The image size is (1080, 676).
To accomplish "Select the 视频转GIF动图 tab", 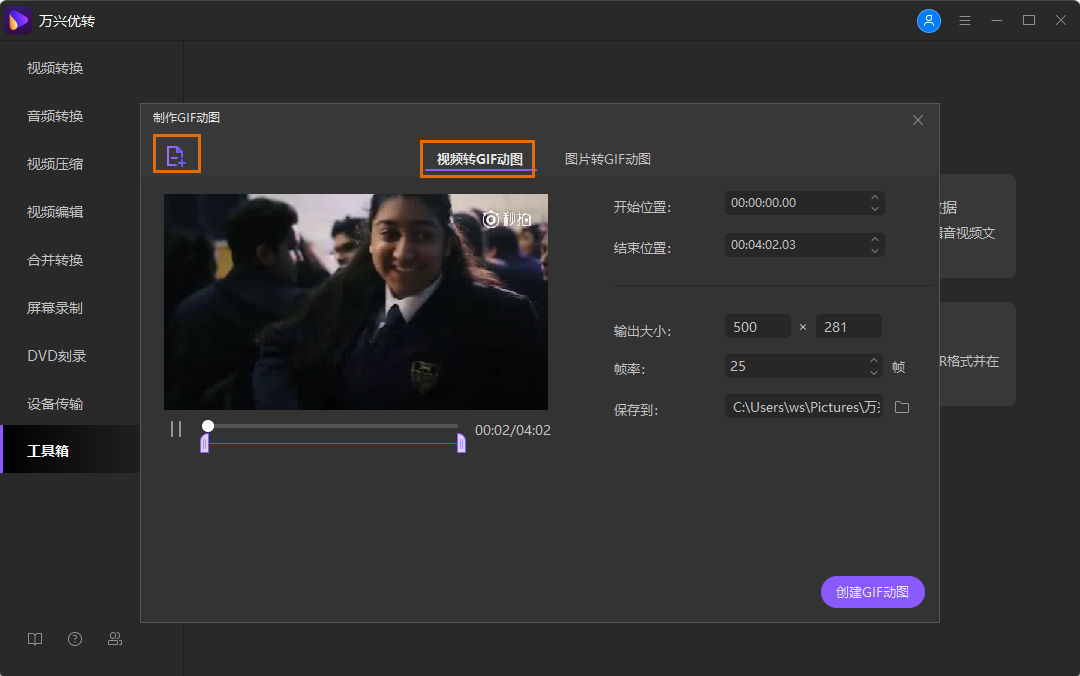I will tap(479, 159).
